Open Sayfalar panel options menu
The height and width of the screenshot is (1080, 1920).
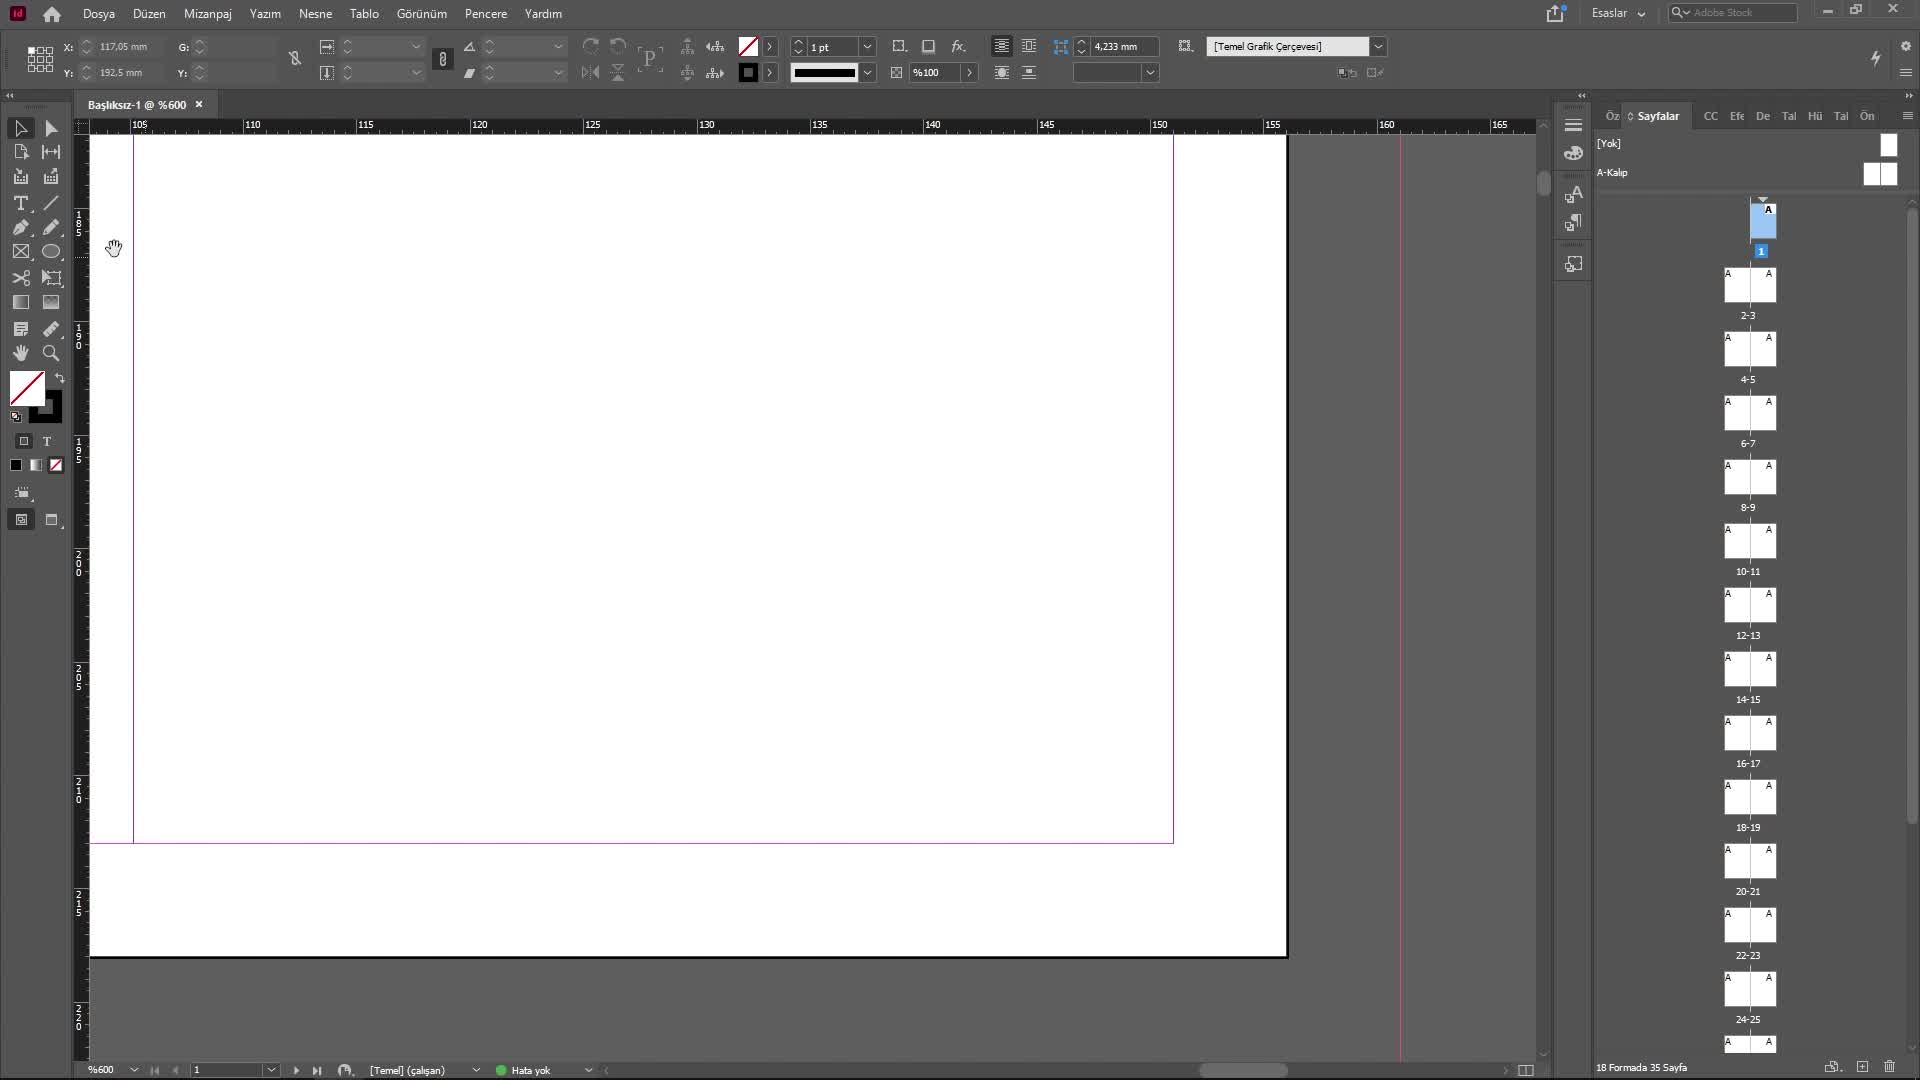(x=1907, y=116)
